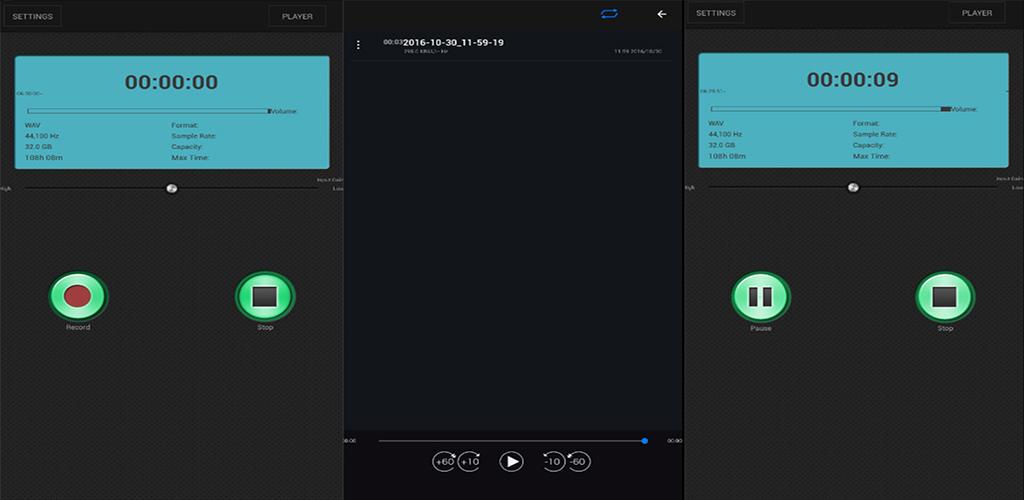
Task: Open three-dot menu for recording 2016-10-30_11-59-19
Action: pyautogui.click(x=358, y=45)
